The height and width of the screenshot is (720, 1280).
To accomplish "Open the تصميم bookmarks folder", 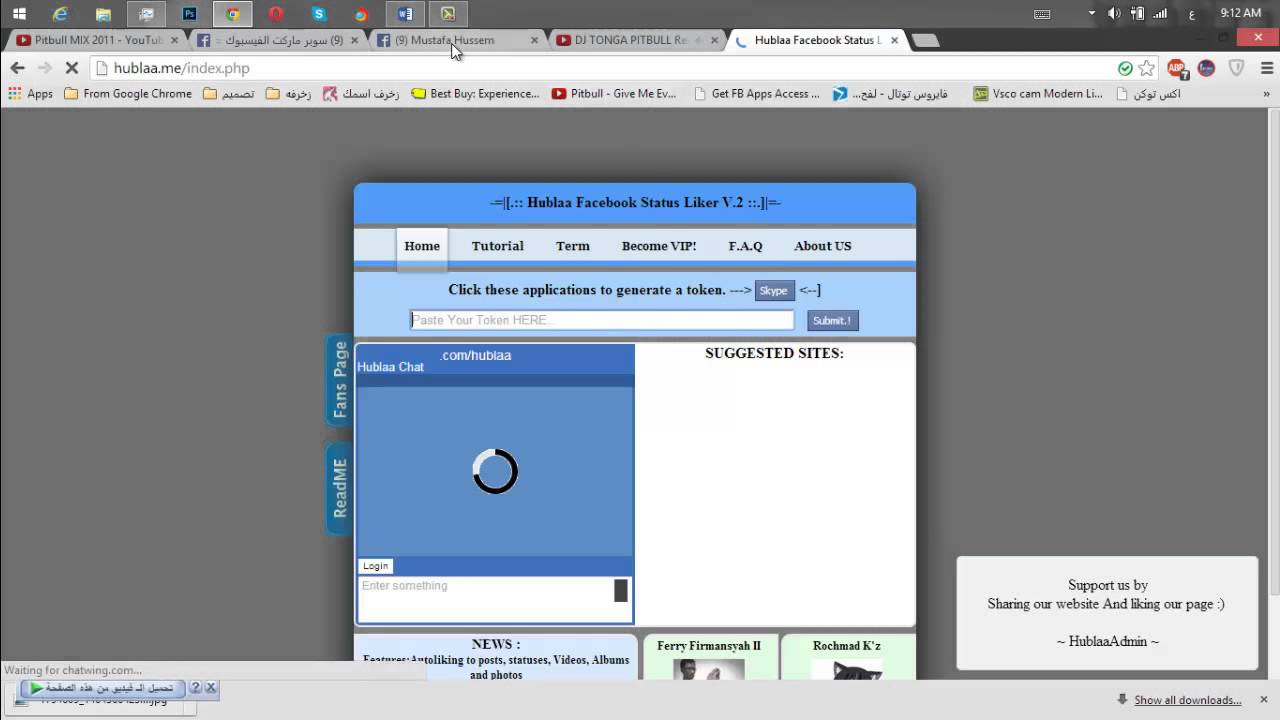I will [x=229, y=93].
